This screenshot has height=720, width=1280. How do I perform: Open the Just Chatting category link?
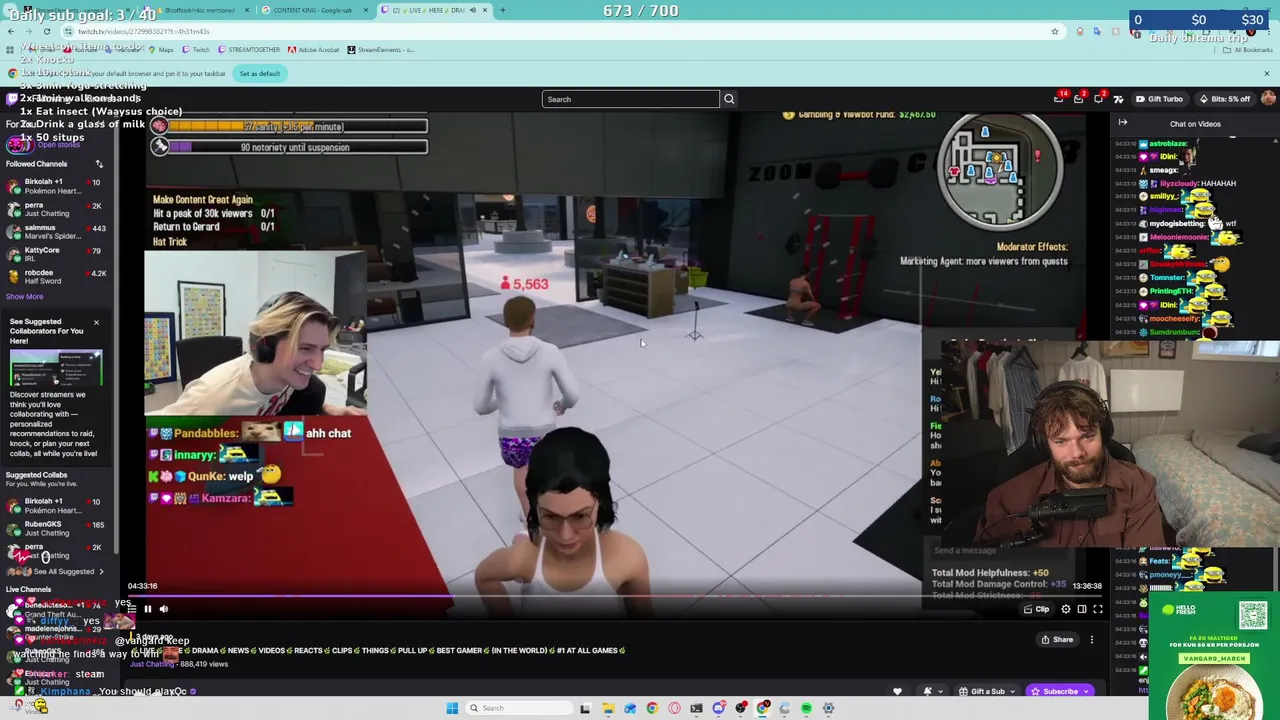pyautogui.click(x=152, y=664)
